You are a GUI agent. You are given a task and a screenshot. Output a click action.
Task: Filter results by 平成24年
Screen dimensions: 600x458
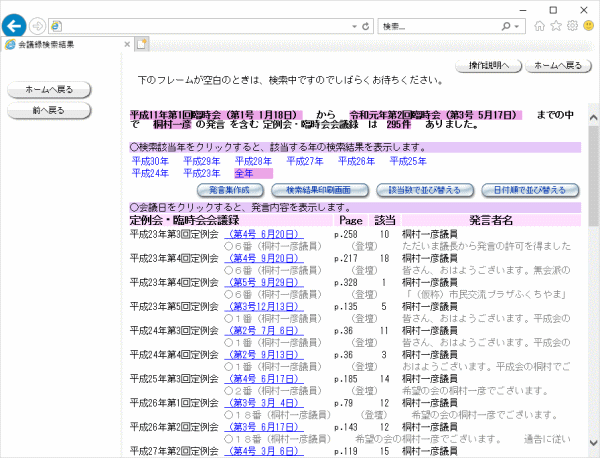coord(150,174)
